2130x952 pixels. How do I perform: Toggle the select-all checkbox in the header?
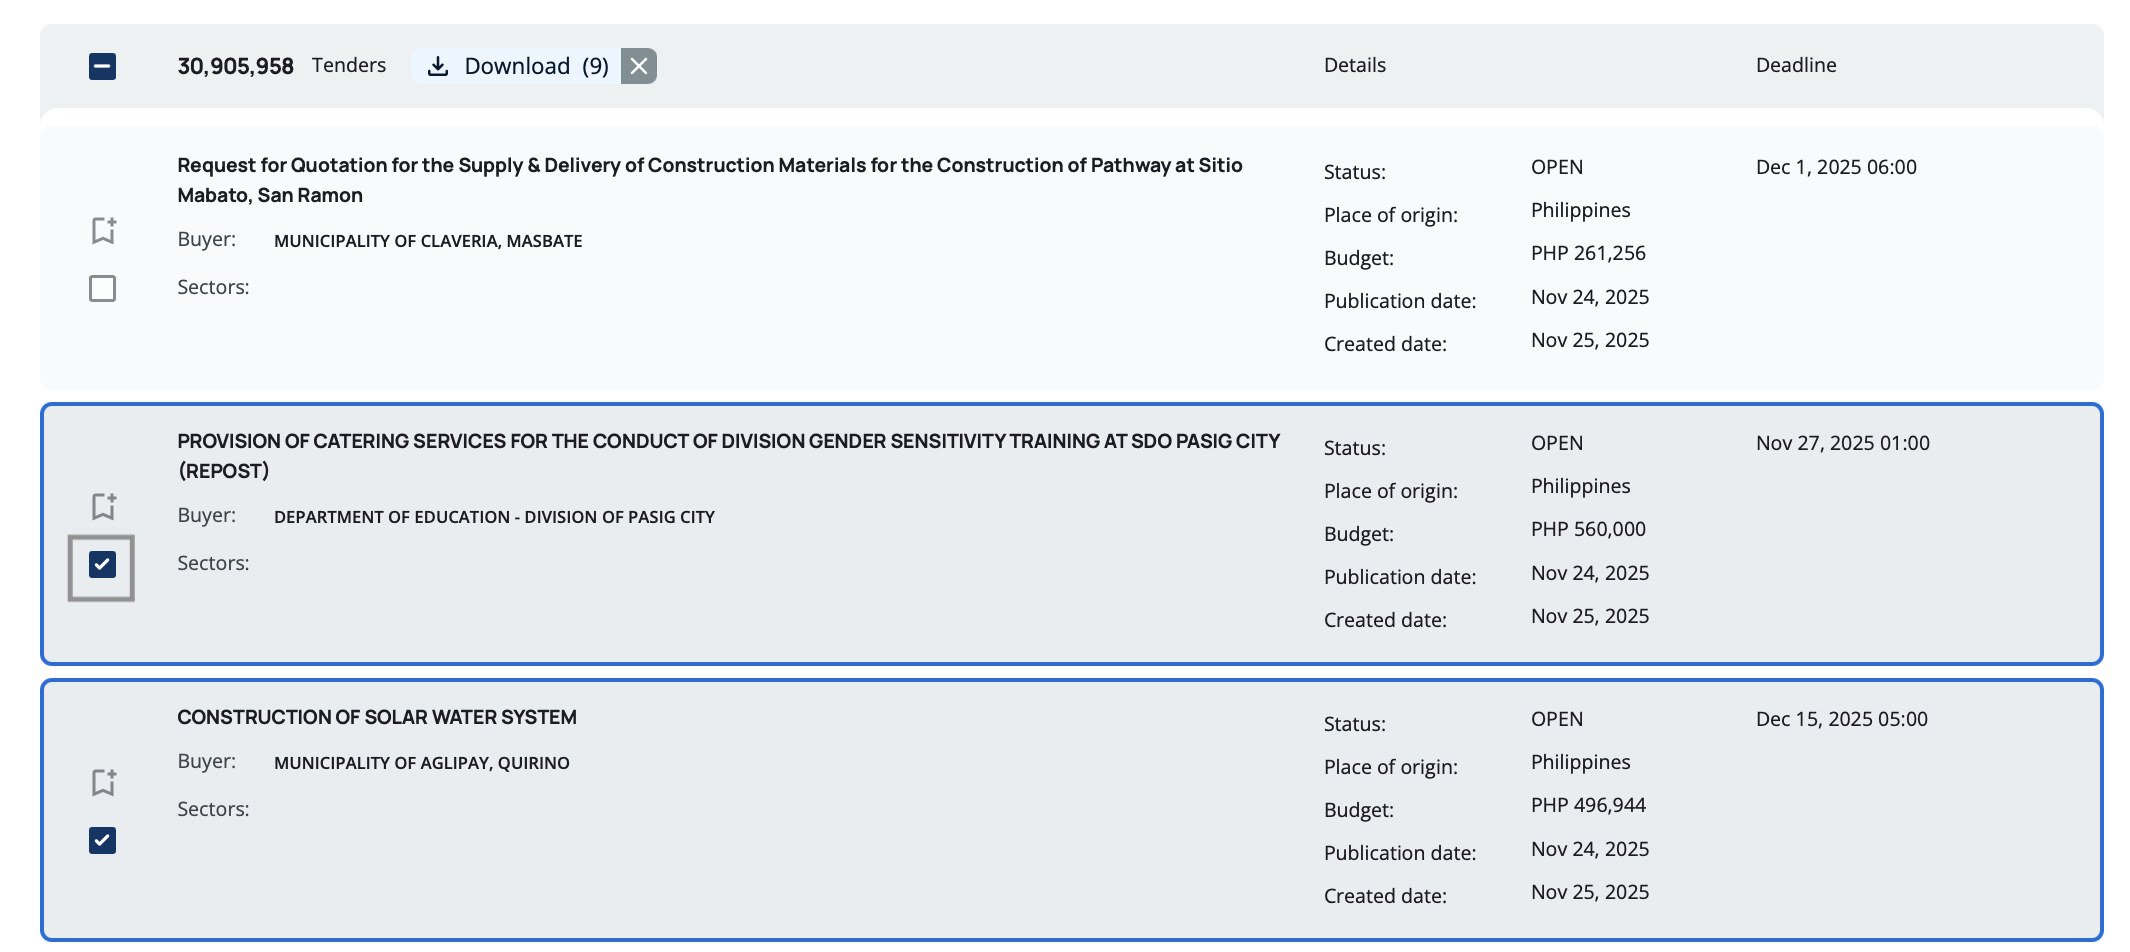(102, 67)
